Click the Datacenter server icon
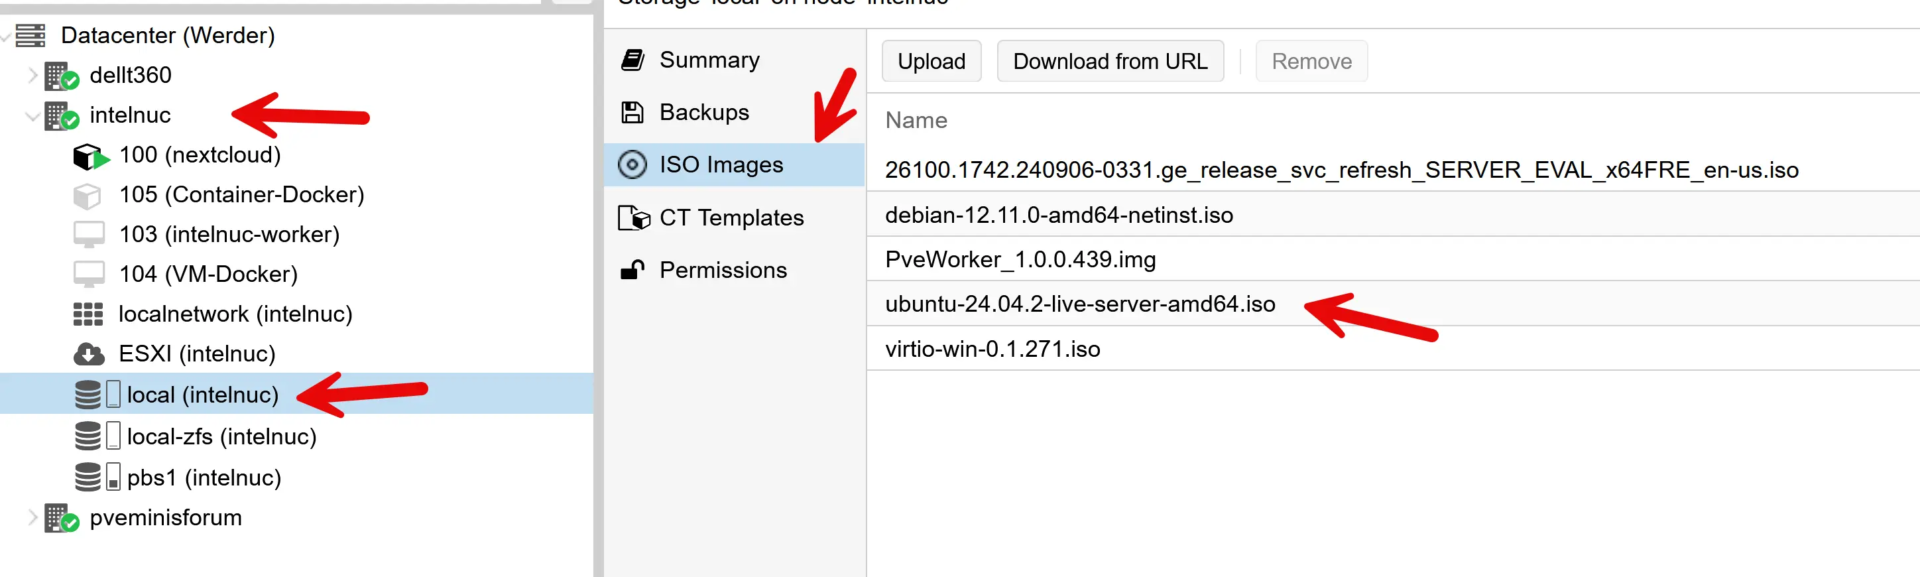1920x577 pixels. [31, 36]
